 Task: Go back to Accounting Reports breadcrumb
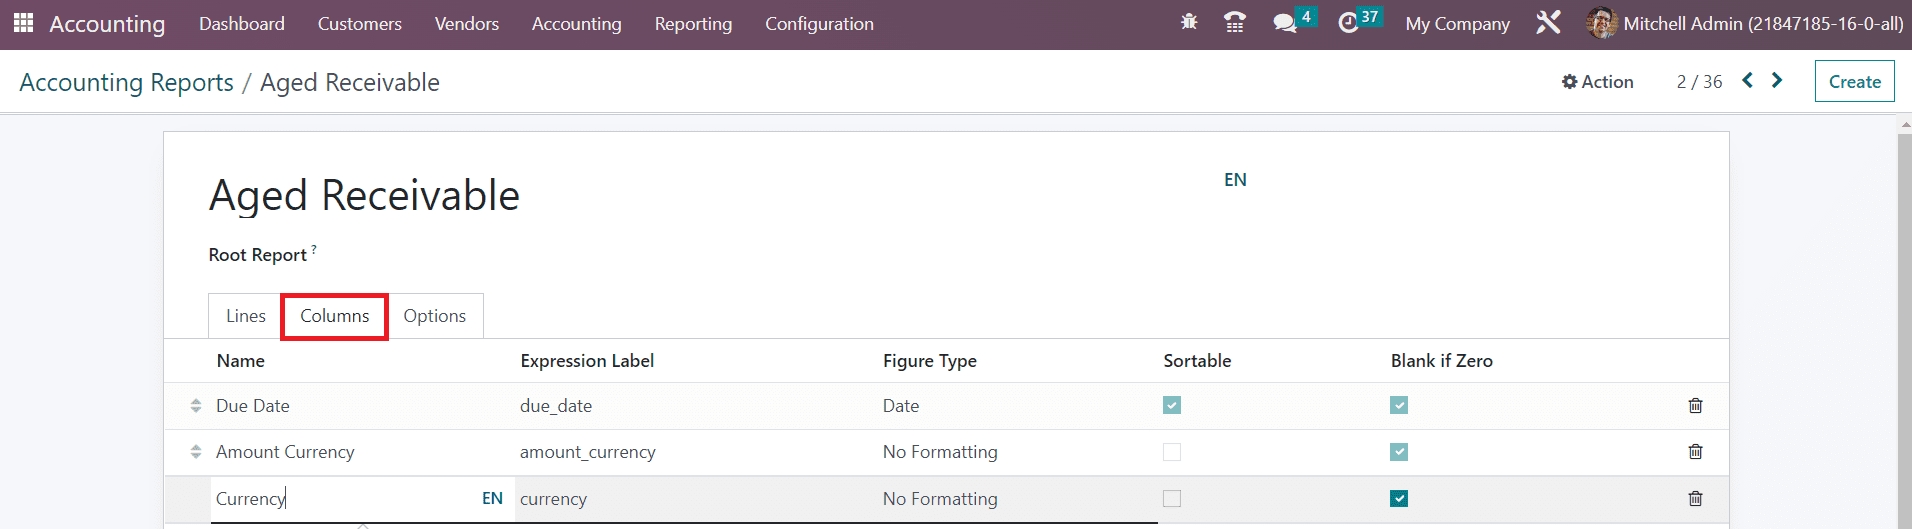pyautogui.click(x=126, y=82)
